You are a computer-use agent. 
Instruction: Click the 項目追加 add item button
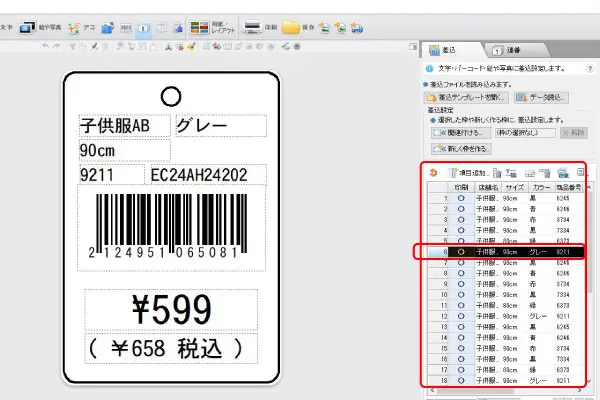469,173
